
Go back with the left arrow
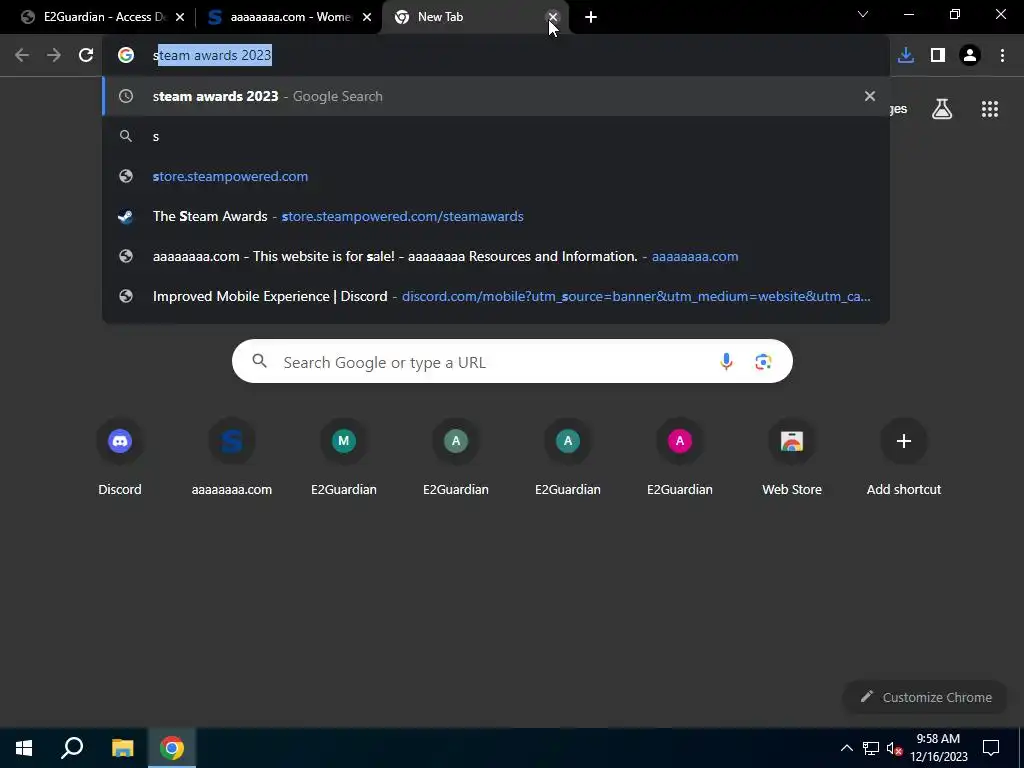coord(22,56)
